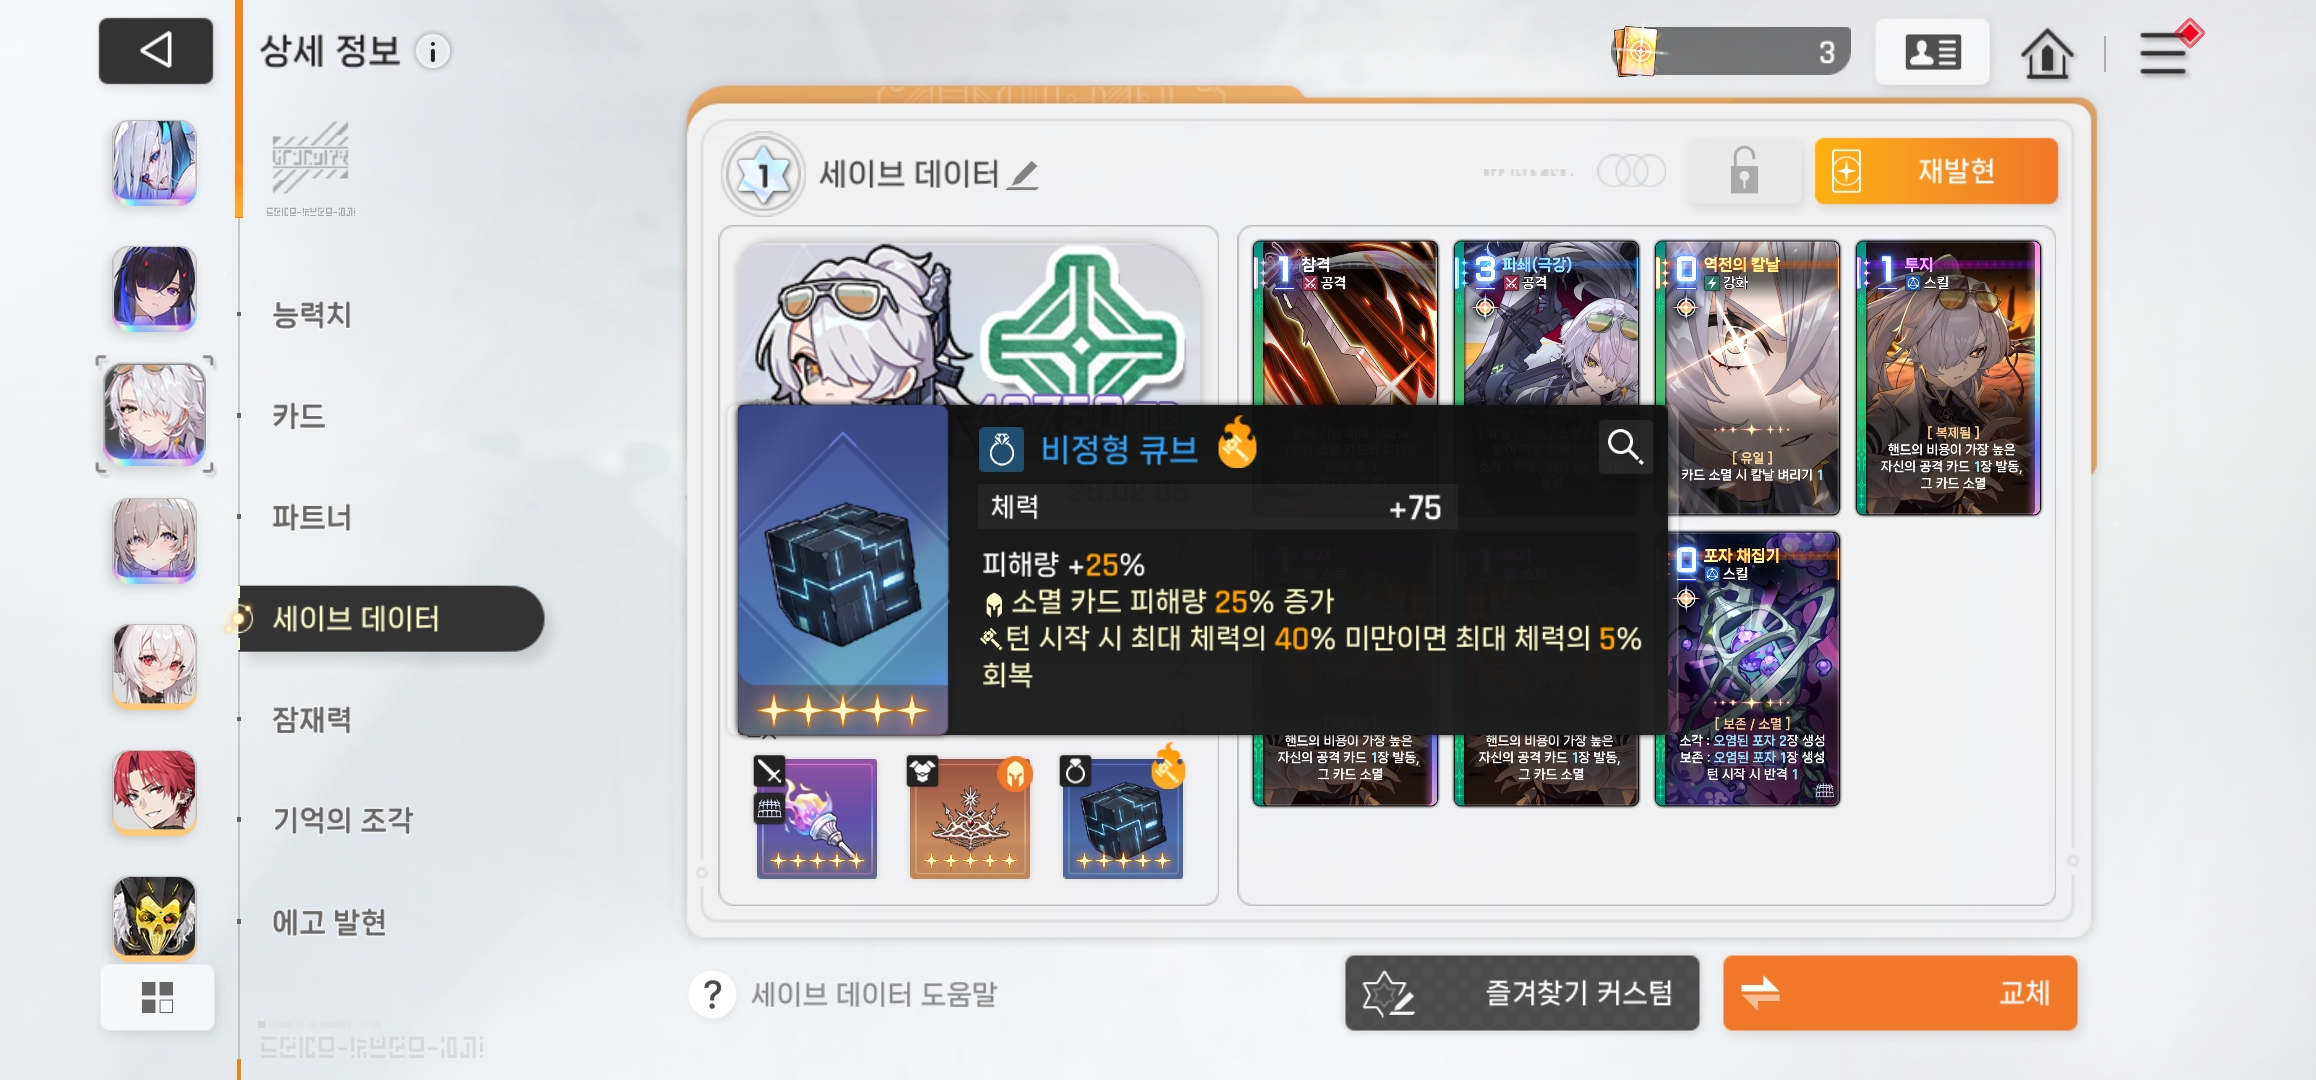Open the 잠재력 menu item
The height and width of the screenshot is (1080, 2316).
tap(312, 718)
